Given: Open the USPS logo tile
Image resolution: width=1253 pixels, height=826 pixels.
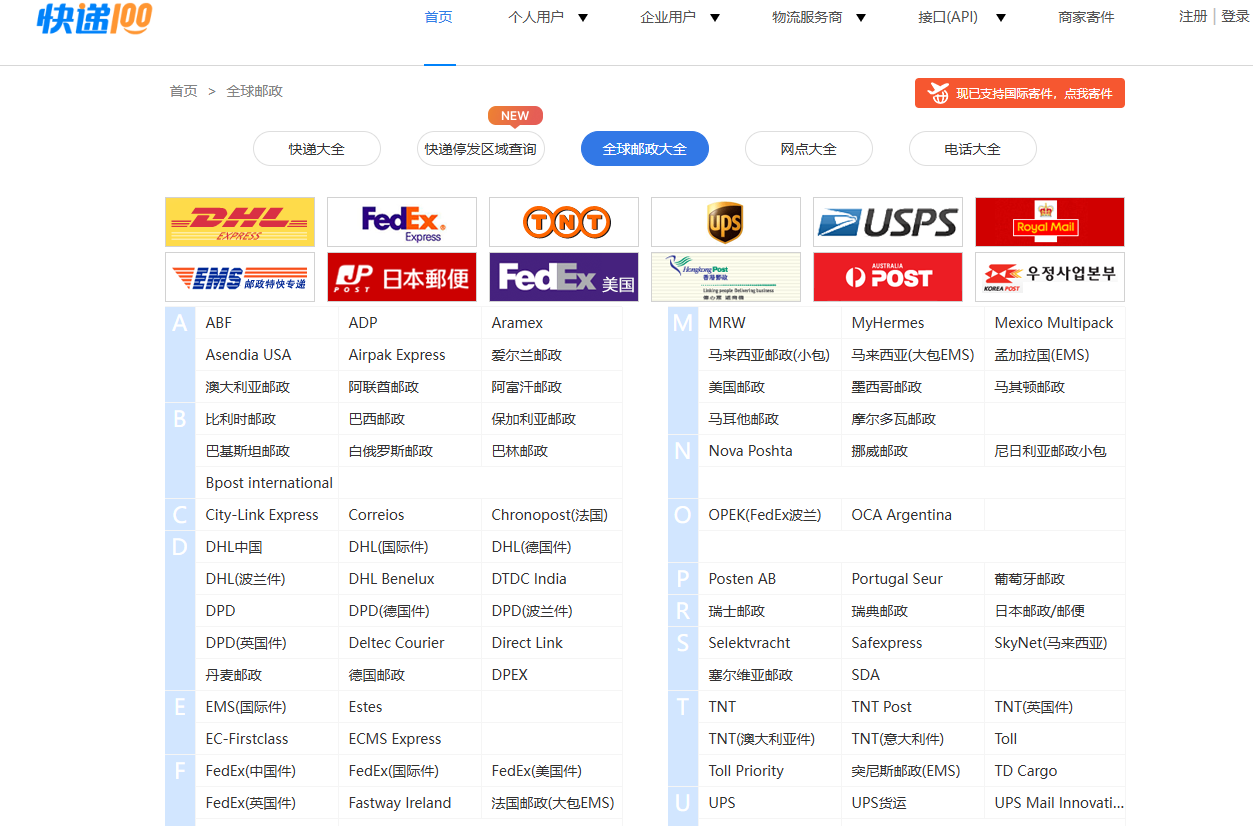Looking at the screenshot, I should click(887, 222).
